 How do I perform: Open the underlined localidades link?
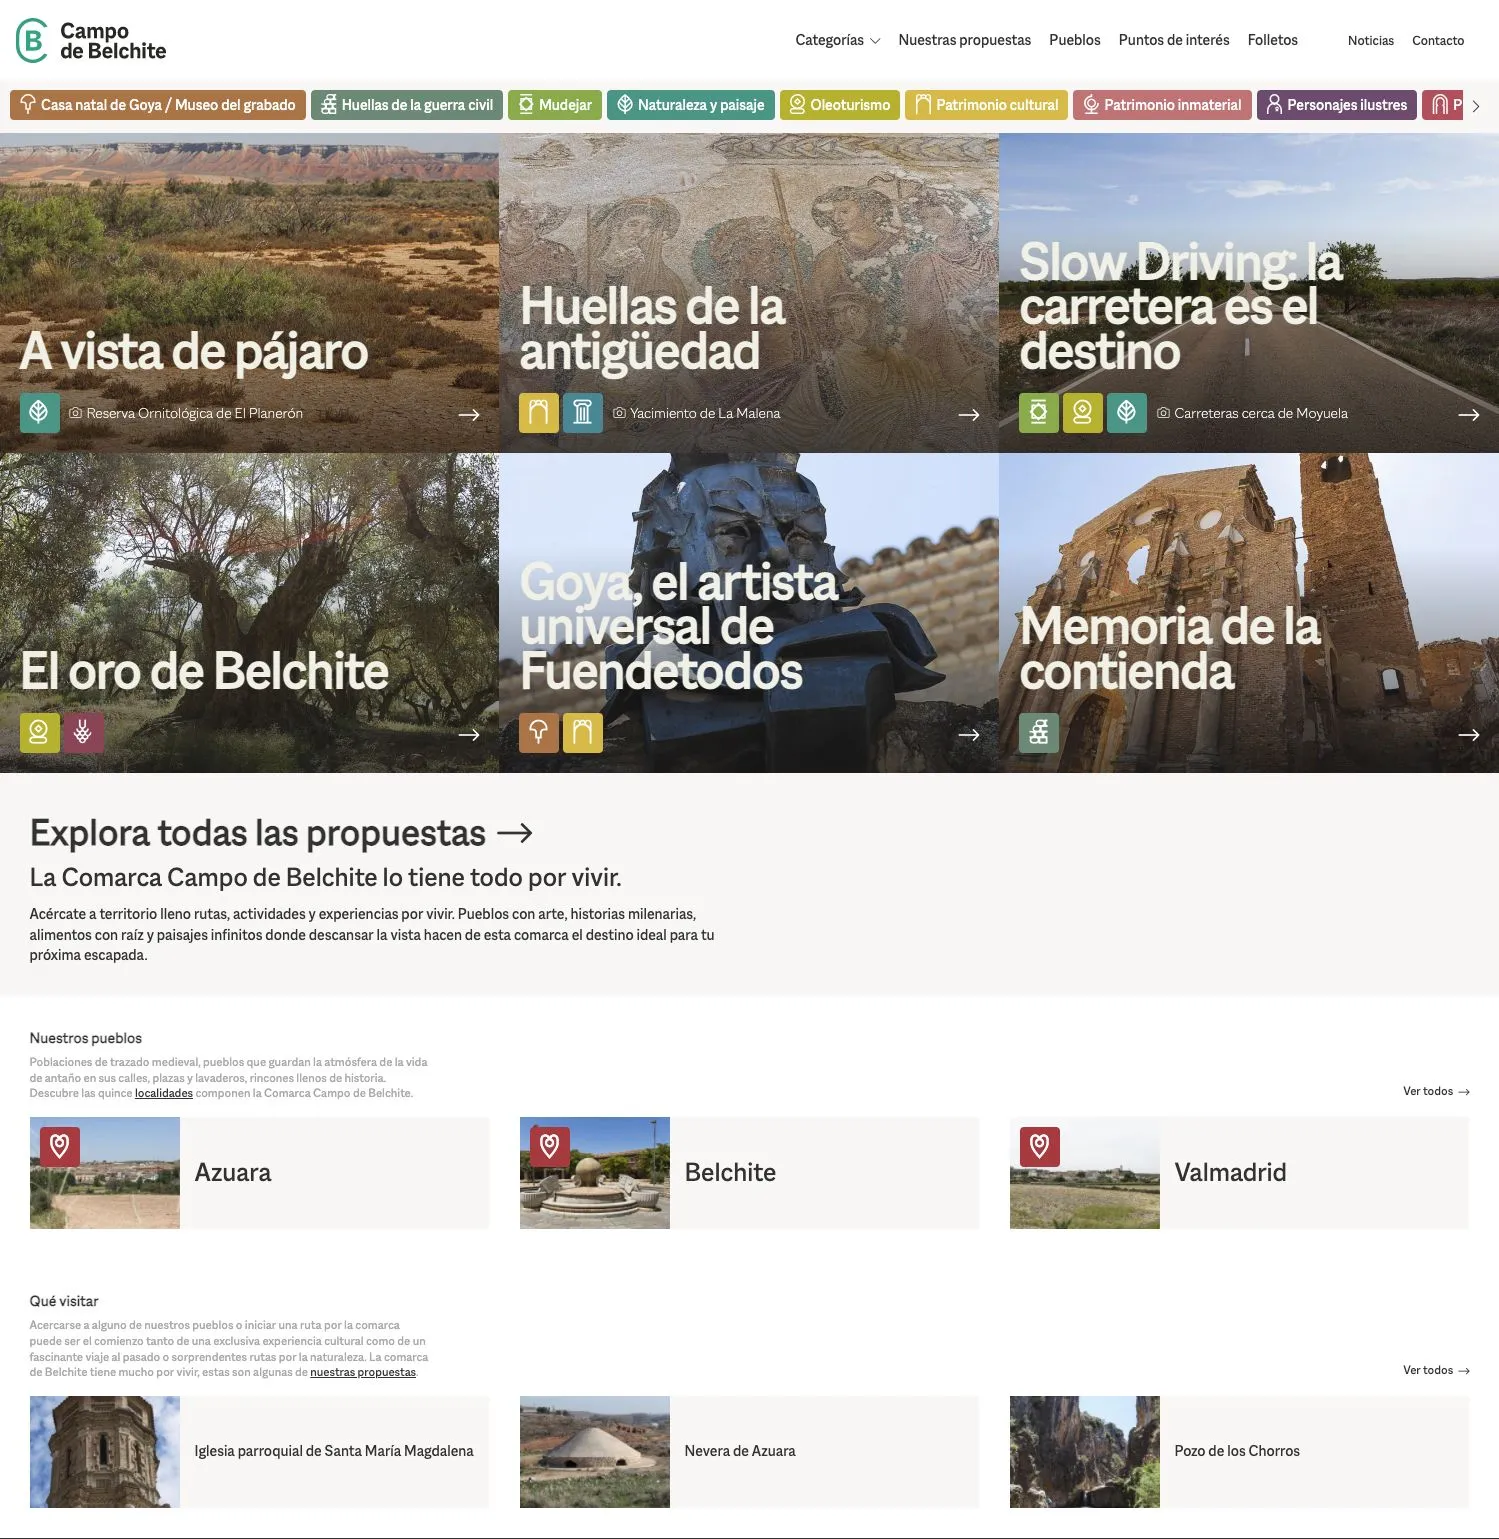(x=163, y=1092)
